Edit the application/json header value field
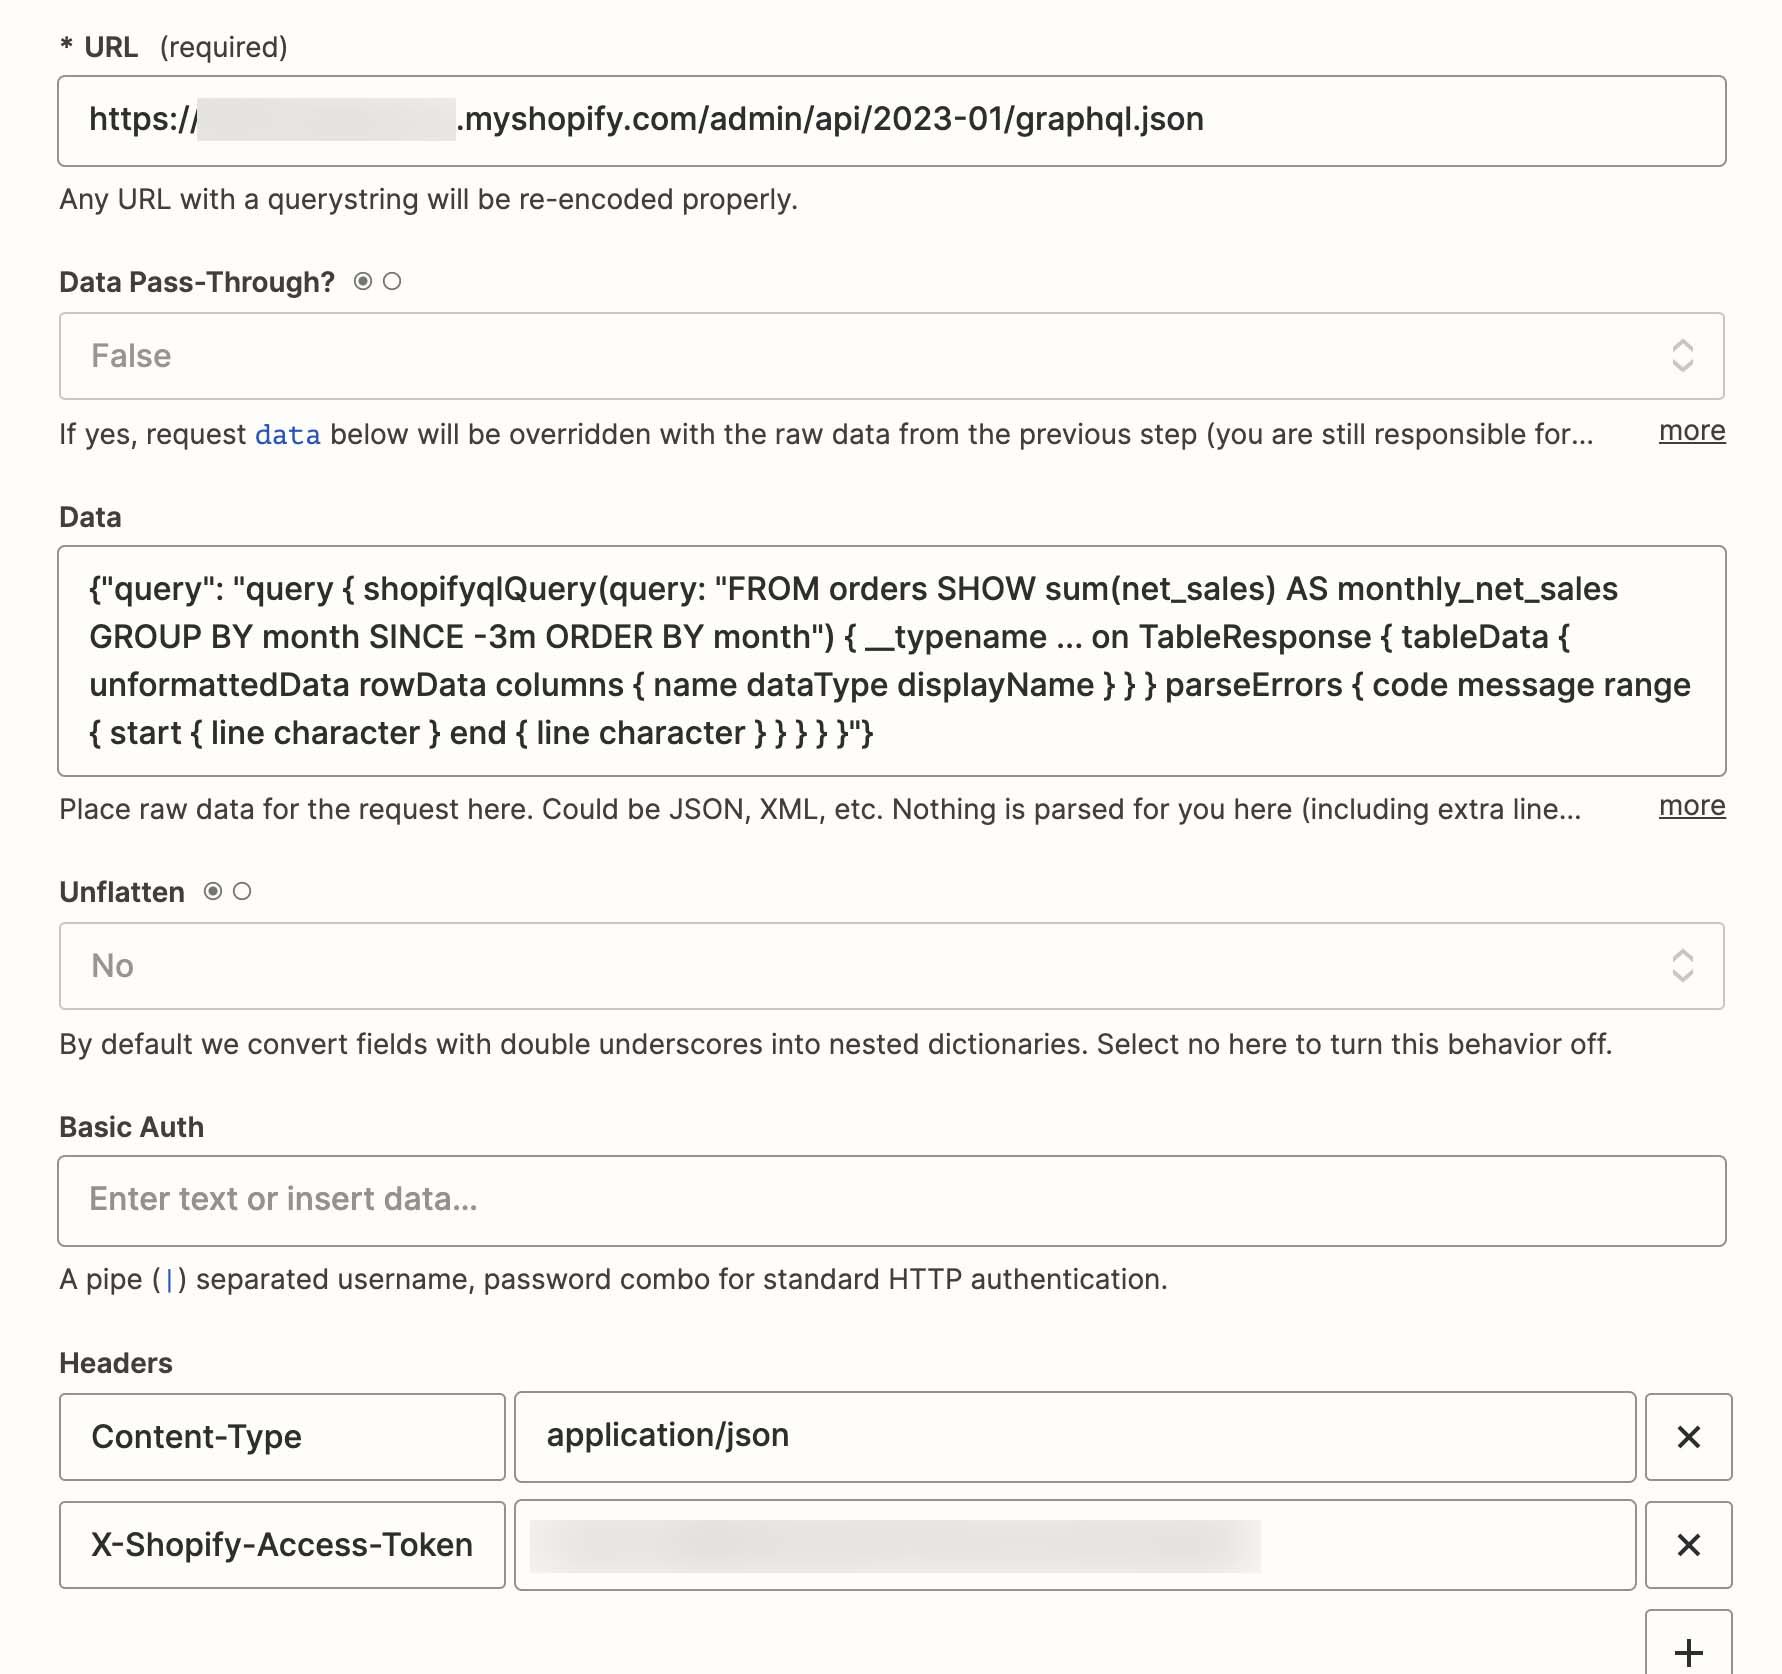1782x1674 pixels. point(1074,1437)
